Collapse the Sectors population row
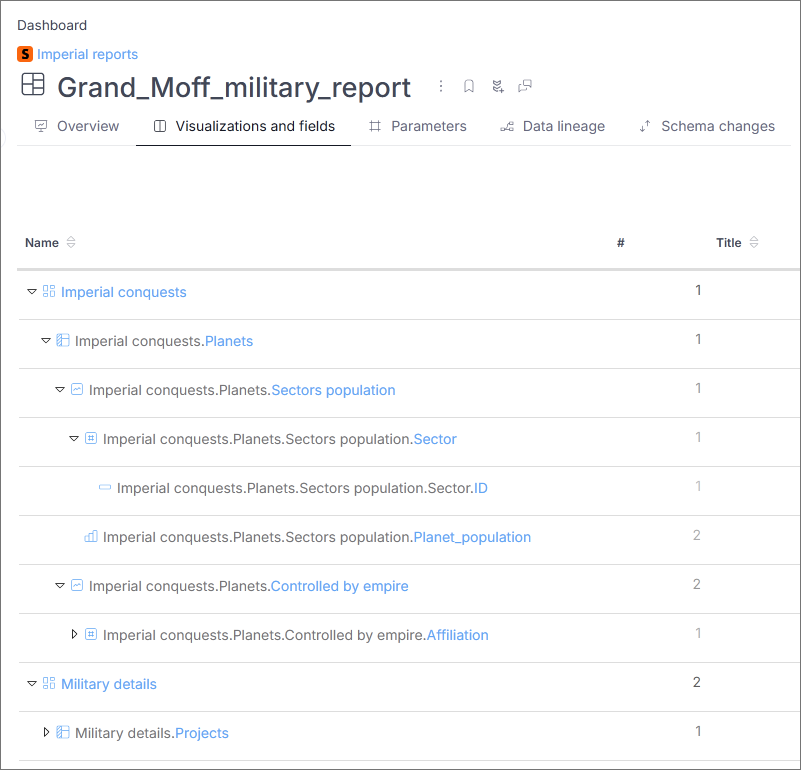This screenshot has height=770, width=801. pyautogui.click(x=60, y=390)
